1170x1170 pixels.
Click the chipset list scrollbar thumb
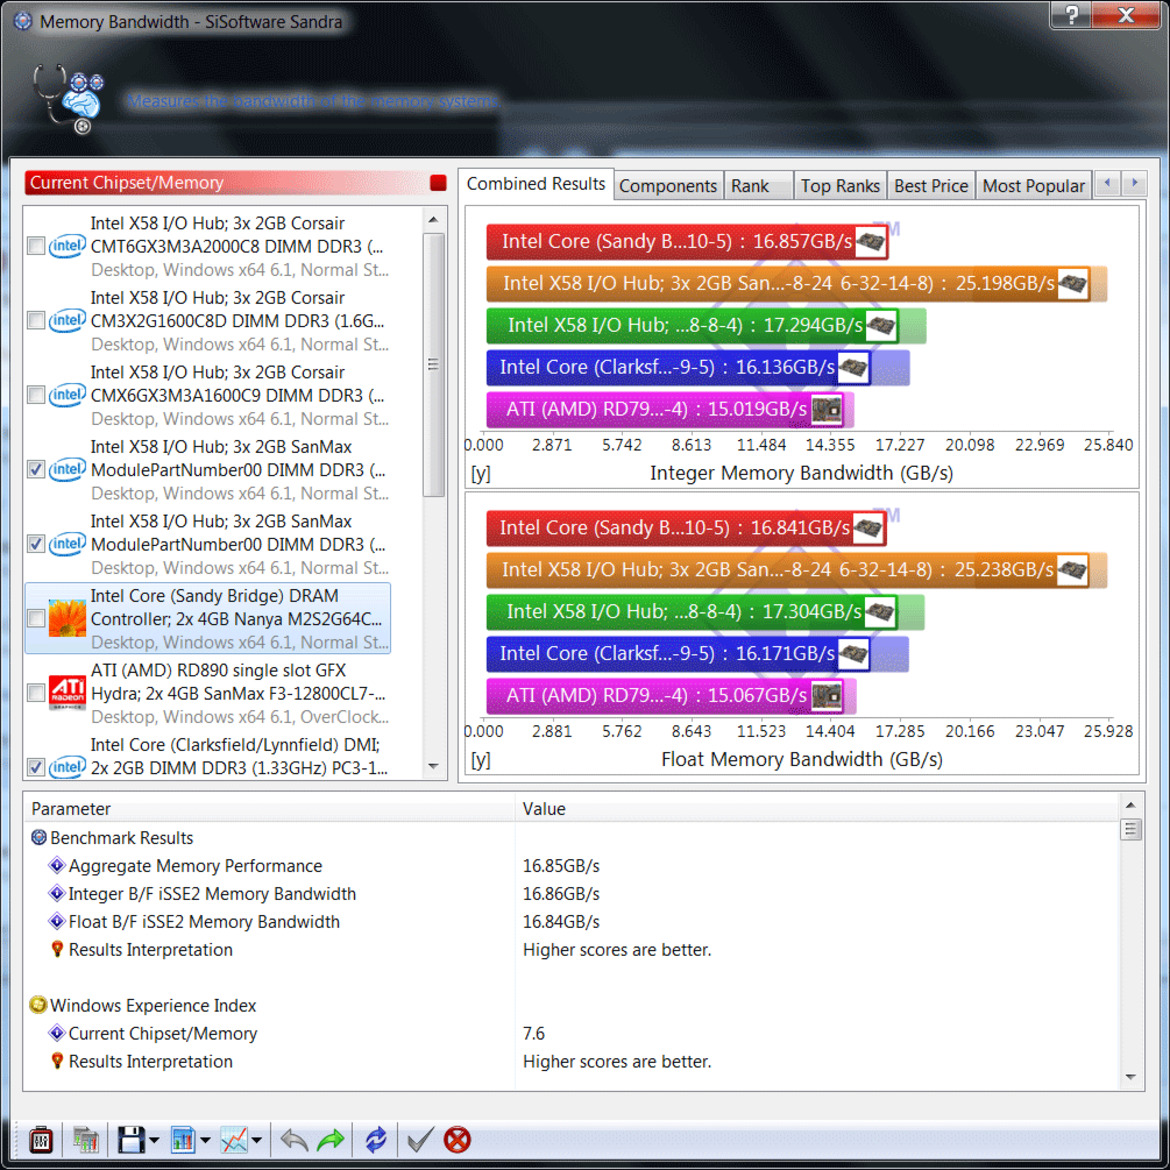(x=434, y=365)
